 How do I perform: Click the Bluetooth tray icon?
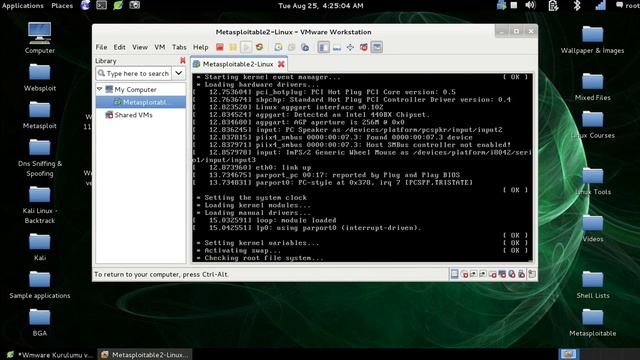point(577,5)
